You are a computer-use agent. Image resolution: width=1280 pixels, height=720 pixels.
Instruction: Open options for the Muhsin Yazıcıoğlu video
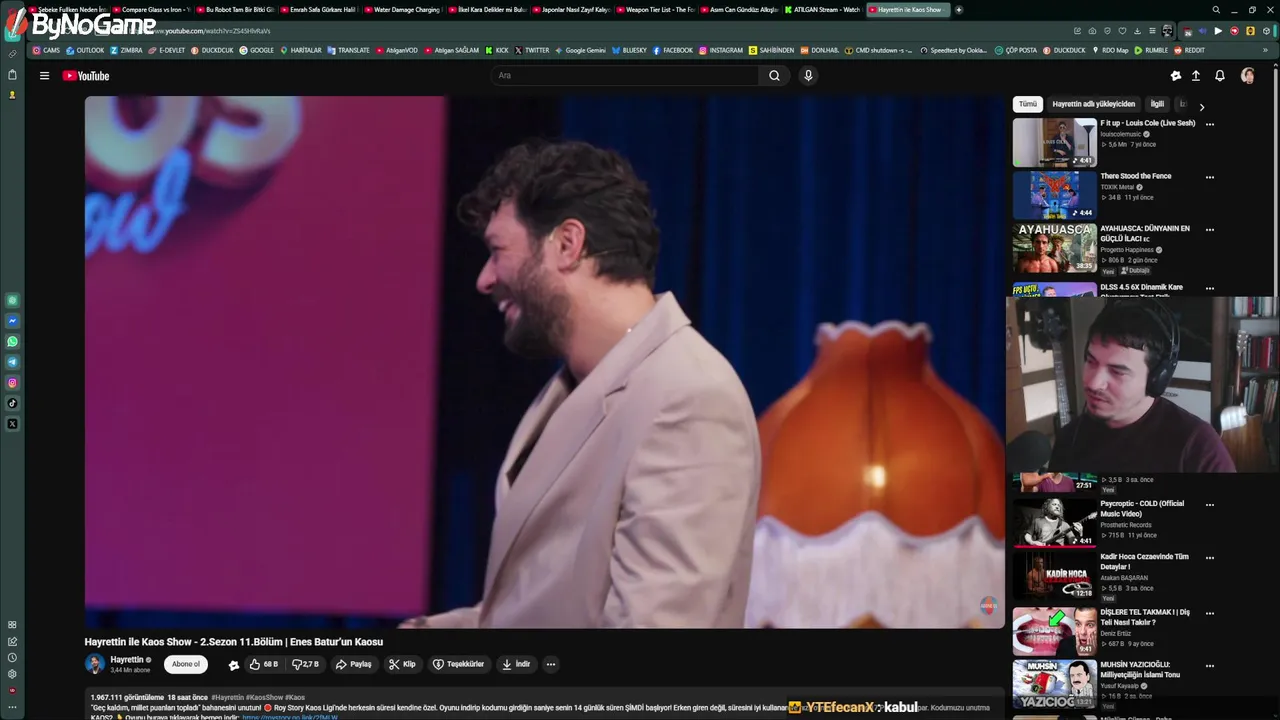coord(1210,666)
